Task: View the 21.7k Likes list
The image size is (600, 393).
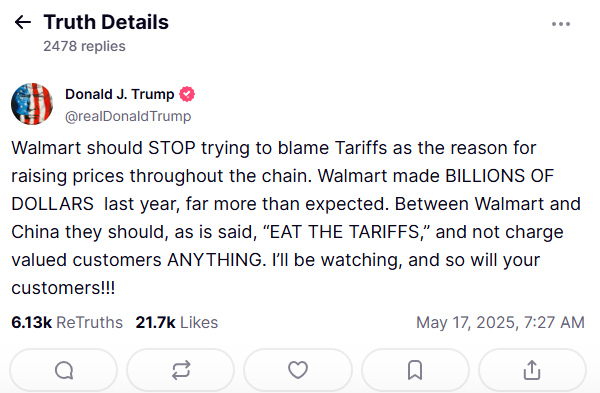Action: (x=177, y=323)
